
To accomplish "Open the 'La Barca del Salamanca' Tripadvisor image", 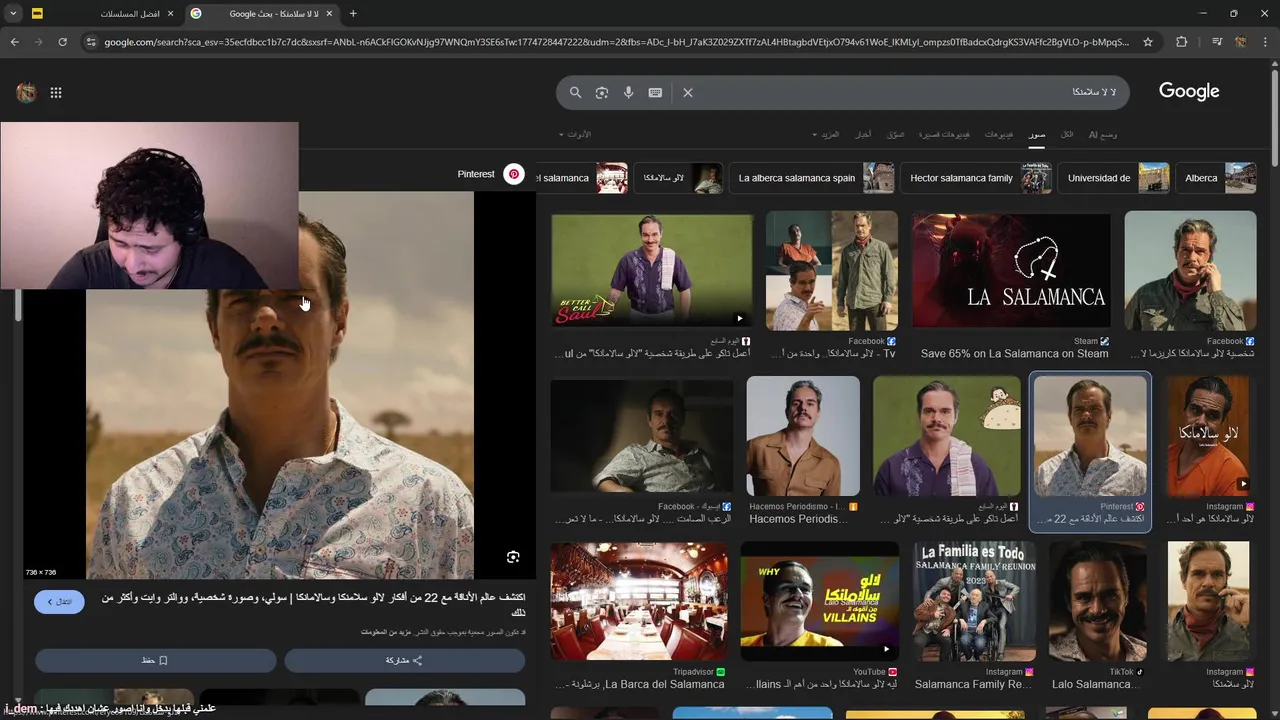I will (x=640, y=602).
